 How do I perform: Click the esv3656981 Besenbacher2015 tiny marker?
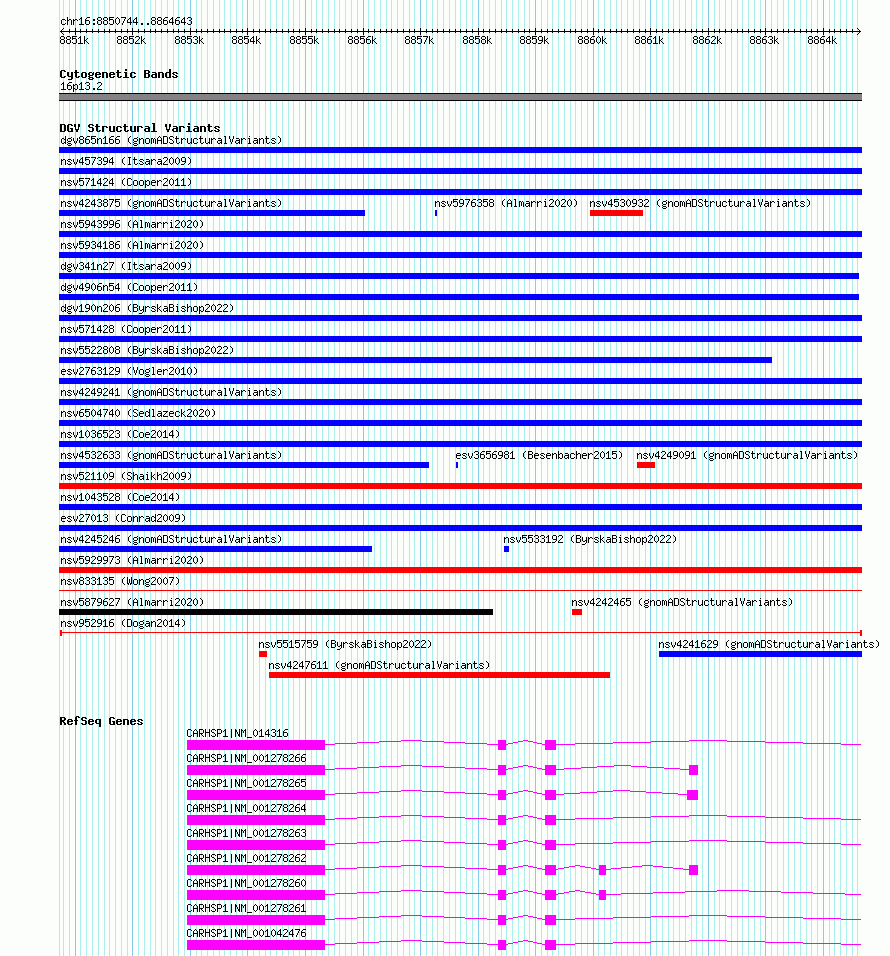457,465
